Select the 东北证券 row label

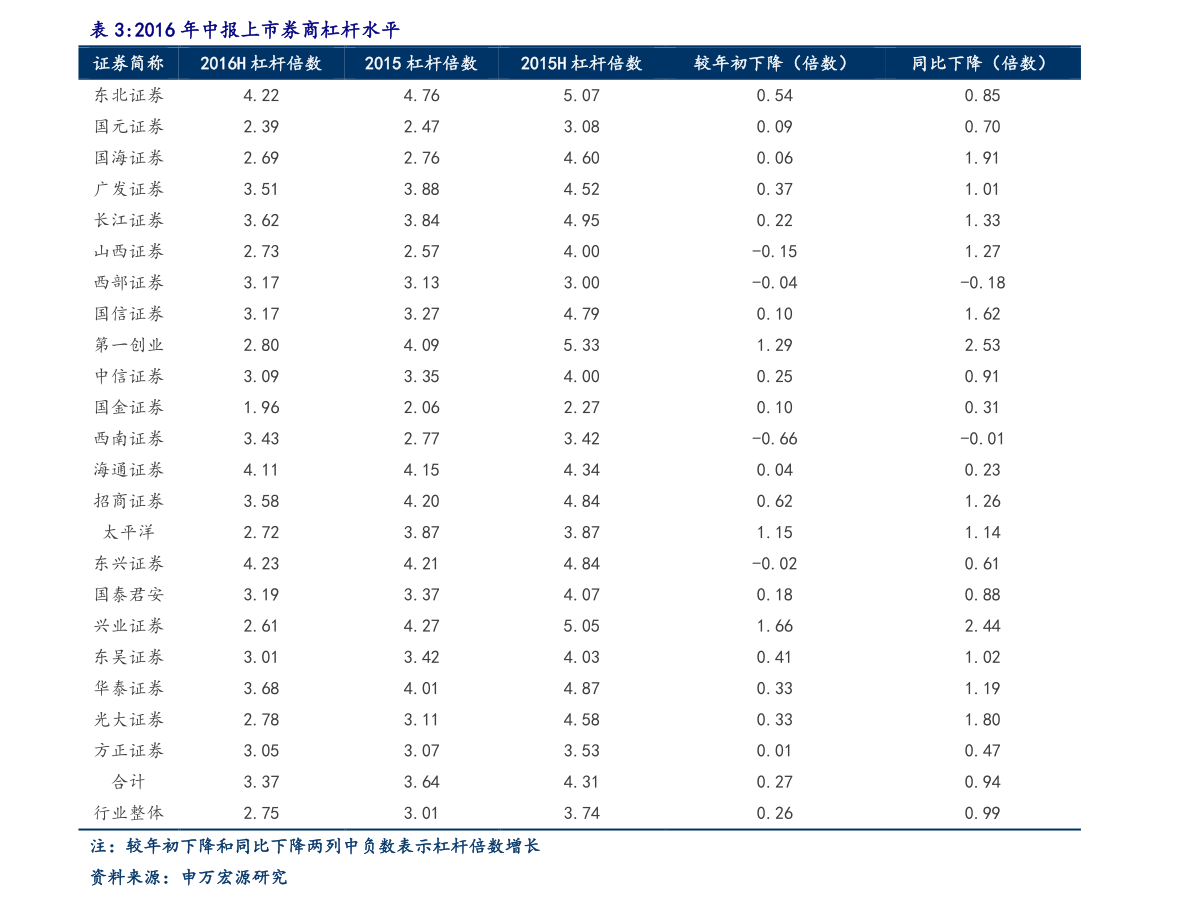tap(128, 95)
